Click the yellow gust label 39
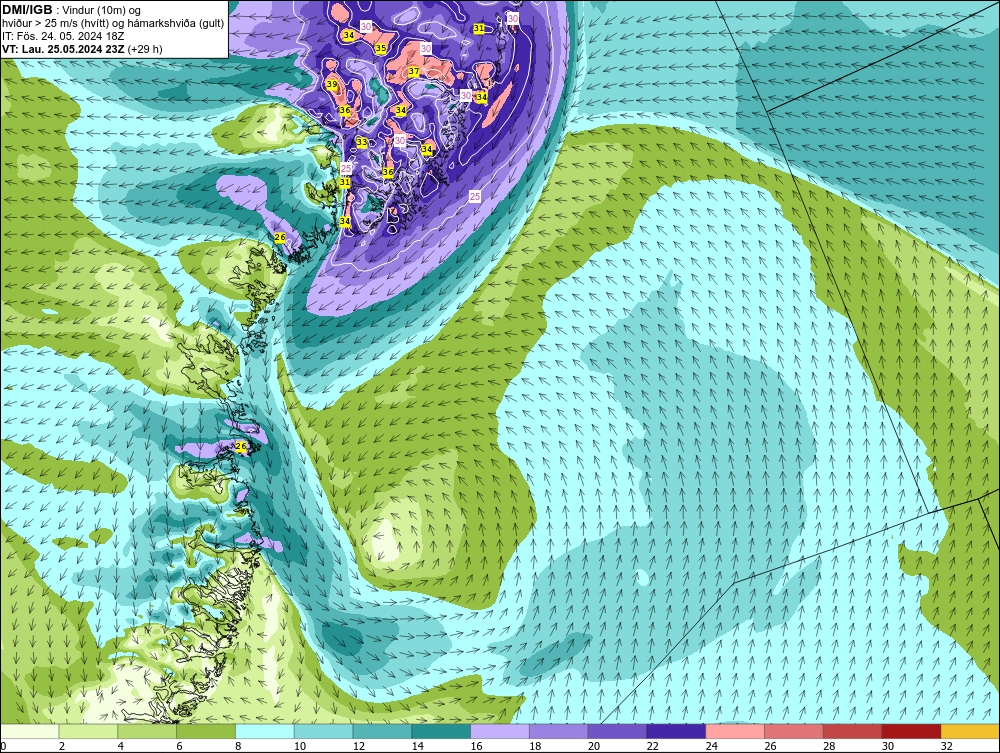The image size is (1000, 753). point(332,84)
